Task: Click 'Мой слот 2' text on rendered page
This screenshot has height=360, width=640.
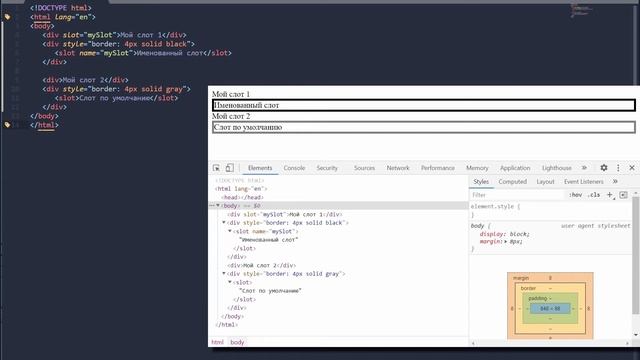Action: click(231, 116)
